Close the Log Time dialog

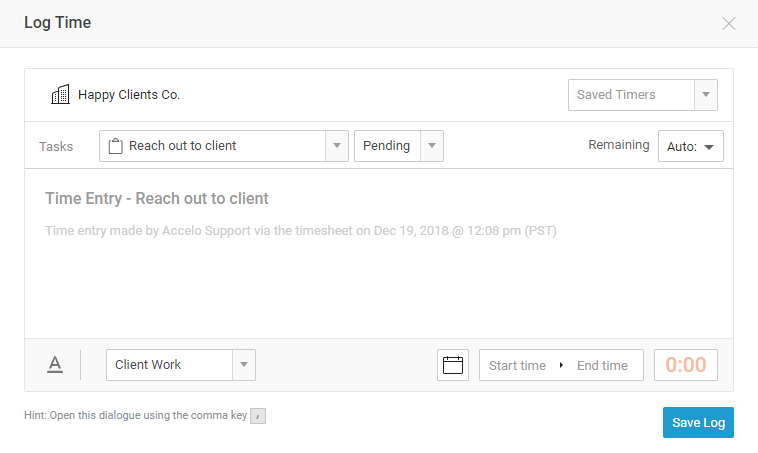[x=729, y=23]
